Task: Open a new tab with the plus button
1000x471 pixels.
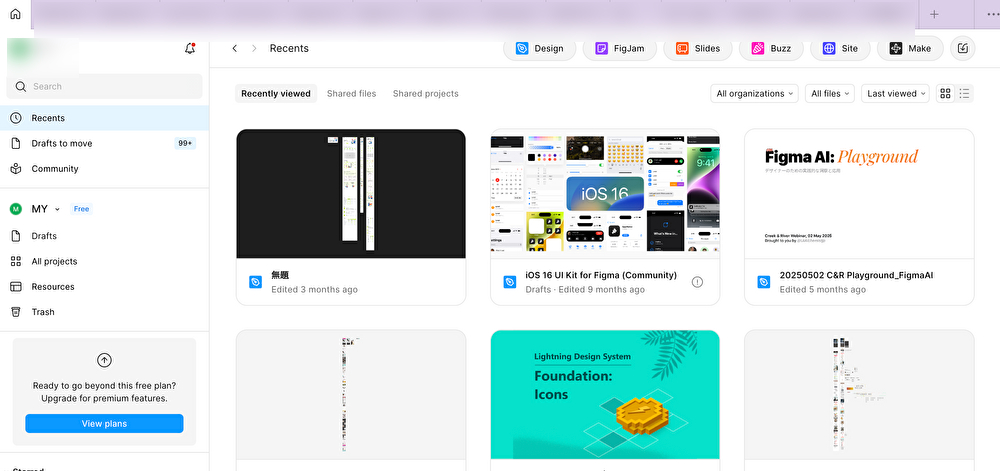Action: point(934,14)
